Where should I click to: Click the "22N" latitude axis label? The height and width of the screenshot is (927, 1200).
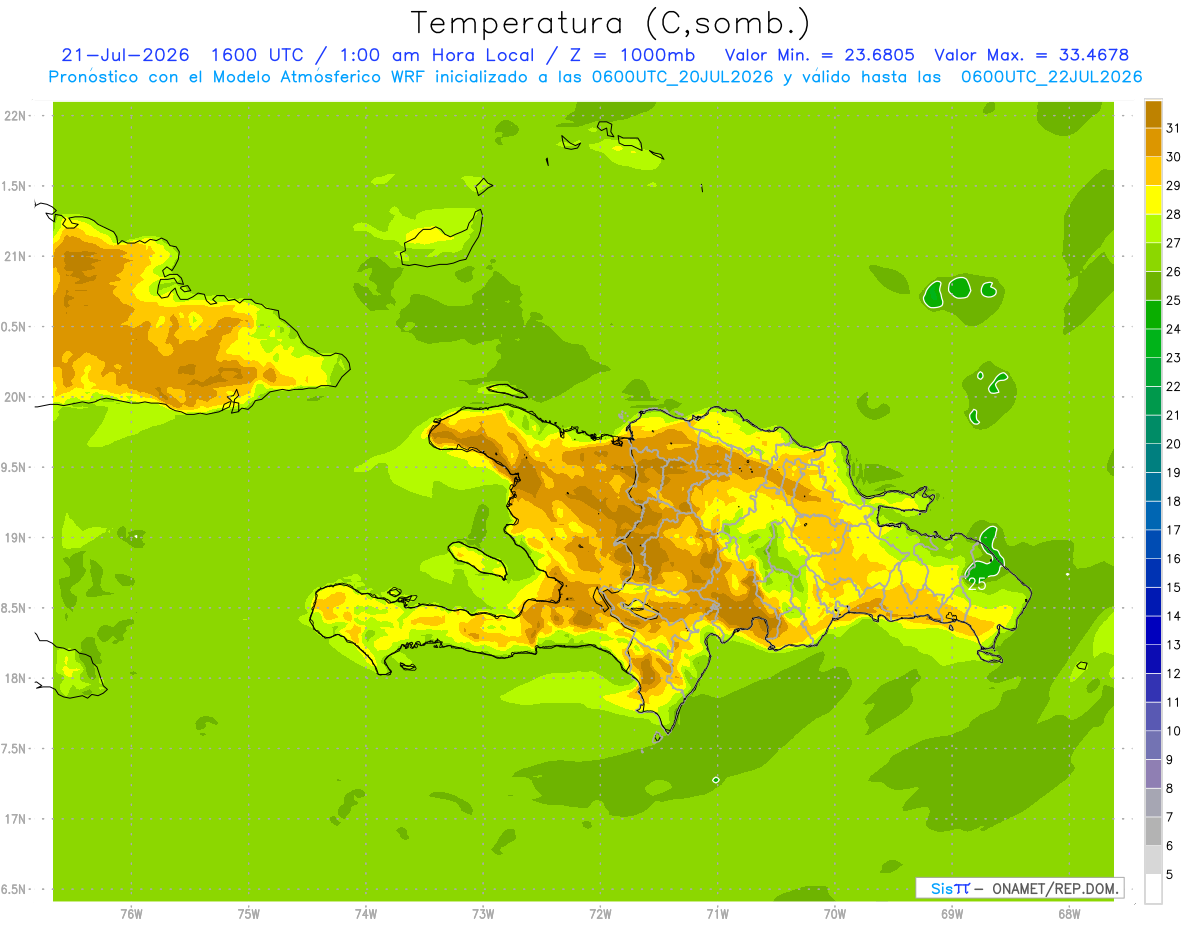[15, 115]
